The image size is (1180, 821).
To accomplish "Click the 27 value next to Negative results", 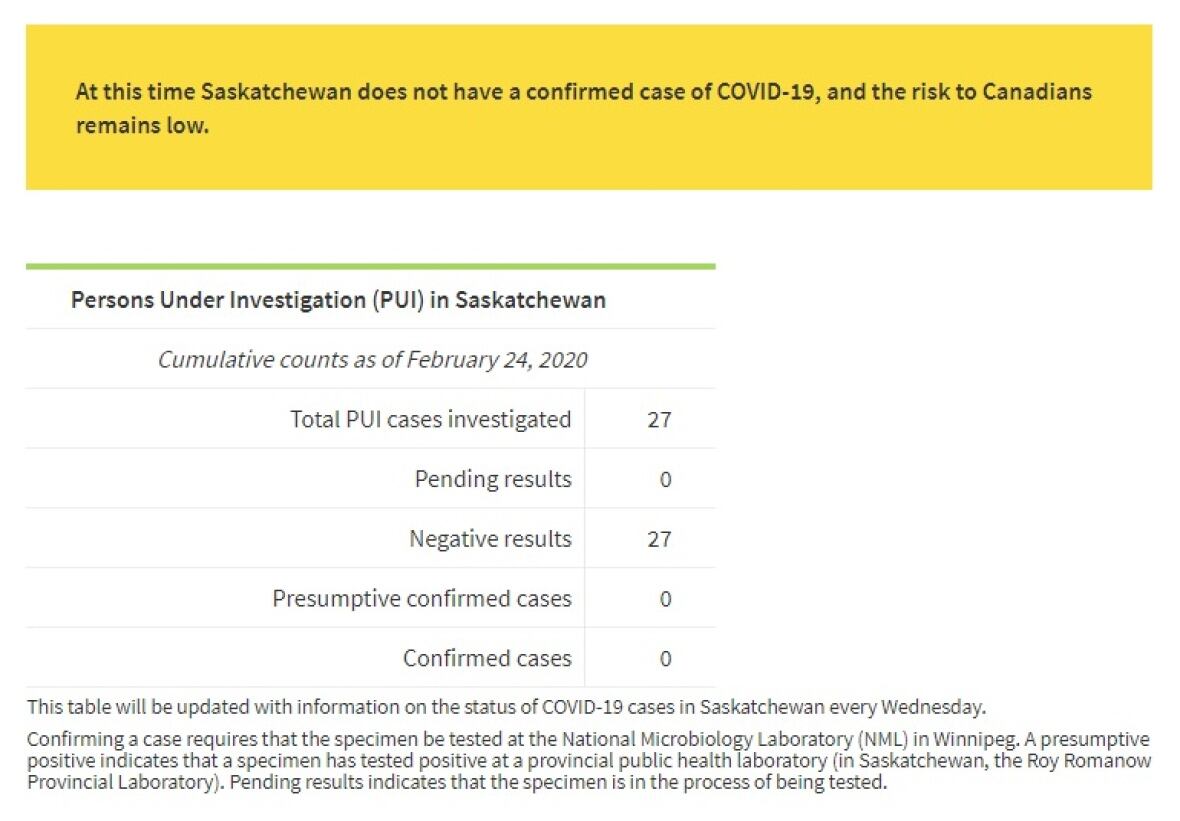I will click(x=659, y=539).
